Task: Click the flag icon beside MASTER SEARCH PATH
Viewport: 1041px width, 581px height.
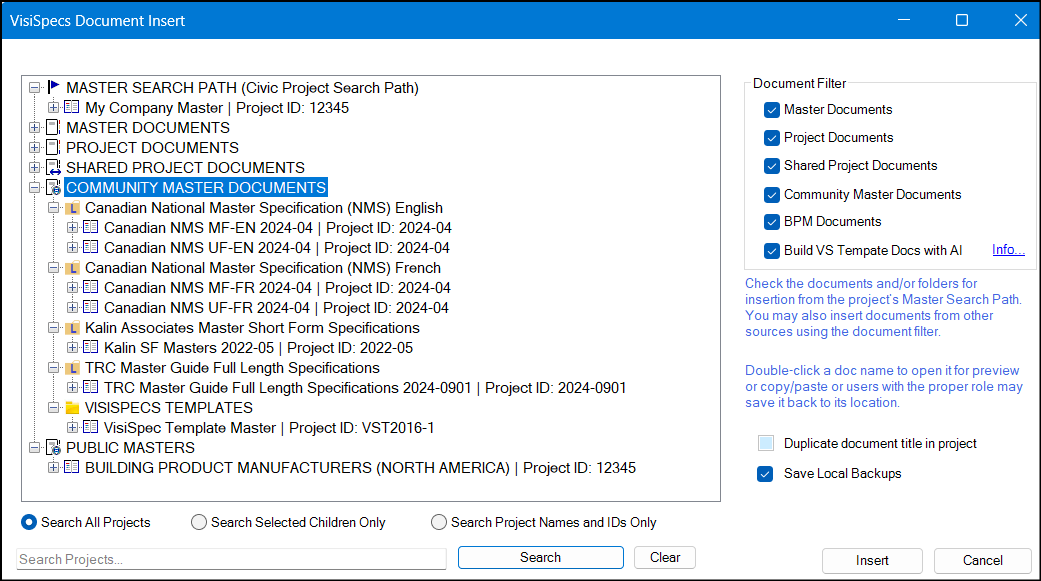Action: pos(53,88)
